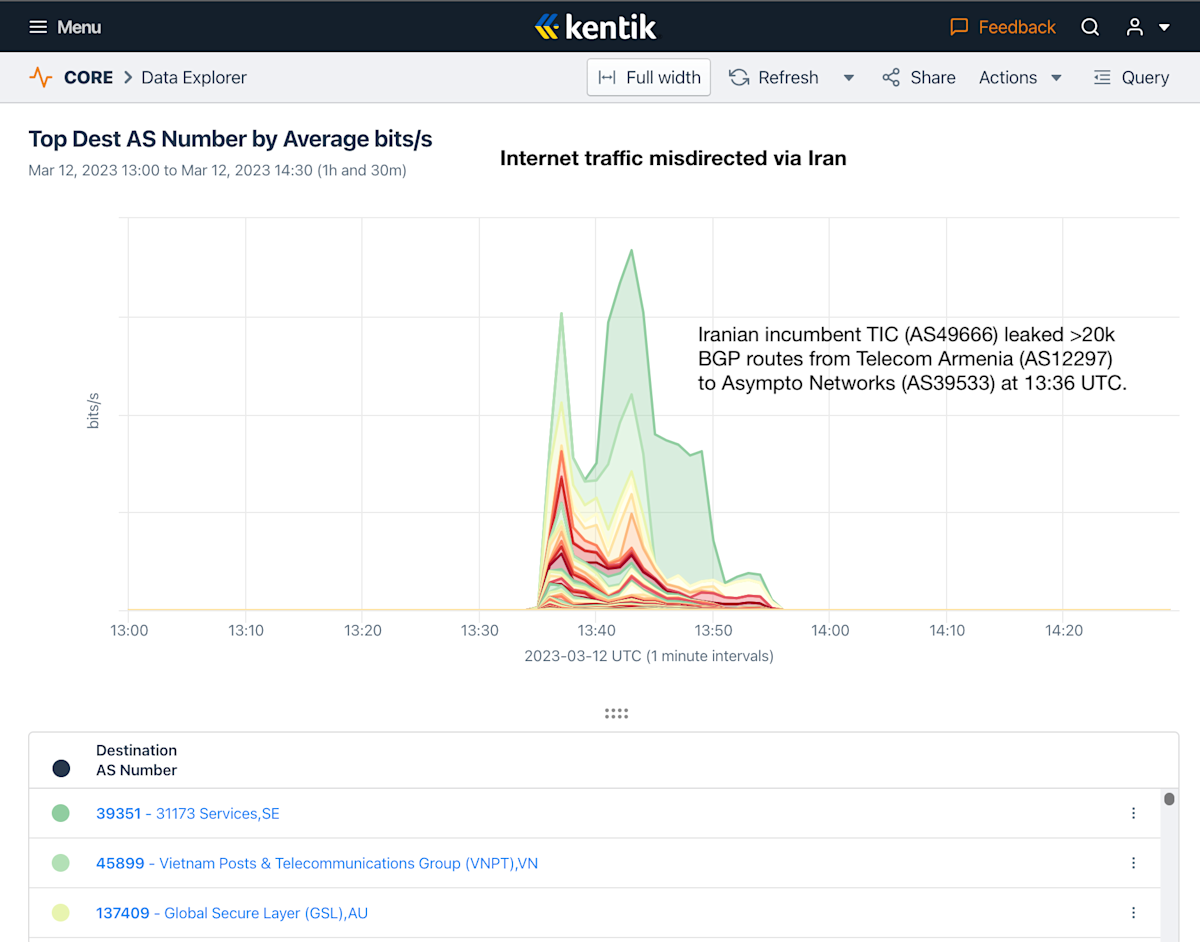Viewport: 1200px width, 942px height.
Task: Open 39351 - 31173 Services,SE link
Action: tap(188, 813)
